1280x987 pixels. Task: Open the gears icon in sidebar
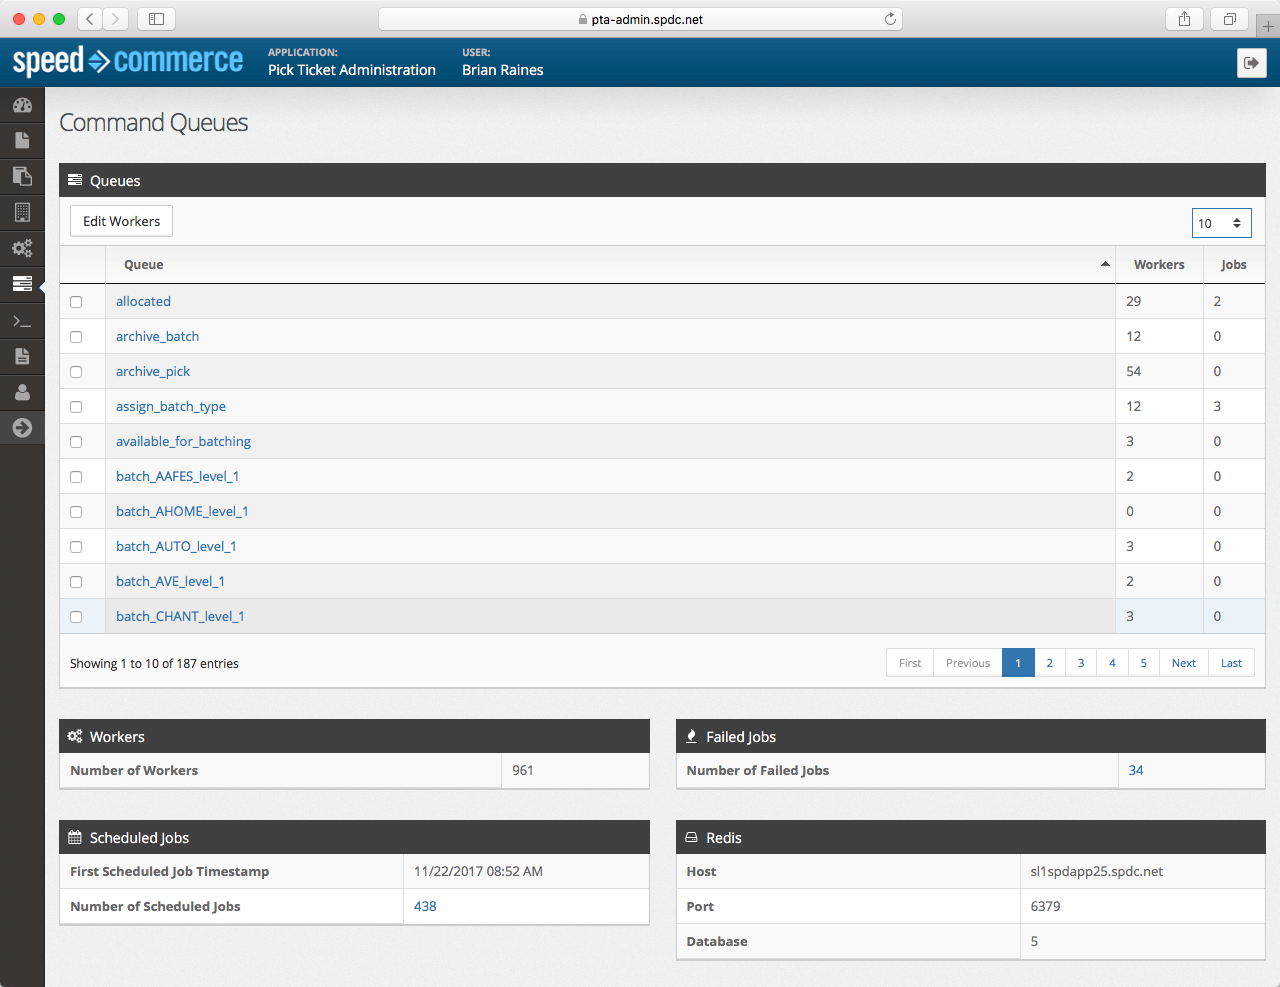(x=22, y=248)
